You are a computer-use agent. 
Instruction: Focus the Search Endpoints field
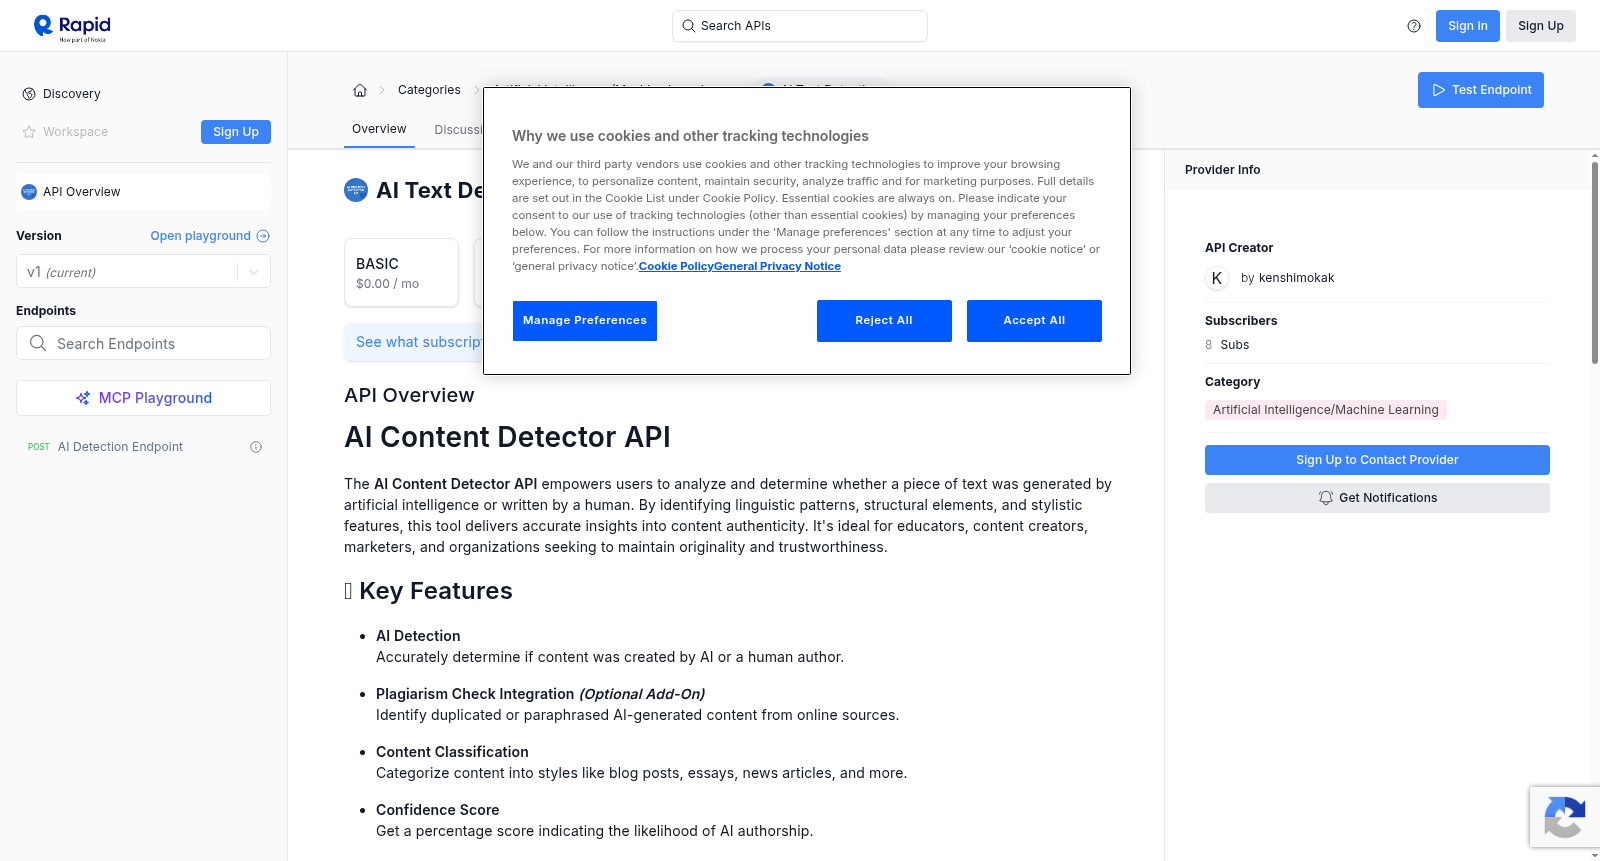pos(143,343)
